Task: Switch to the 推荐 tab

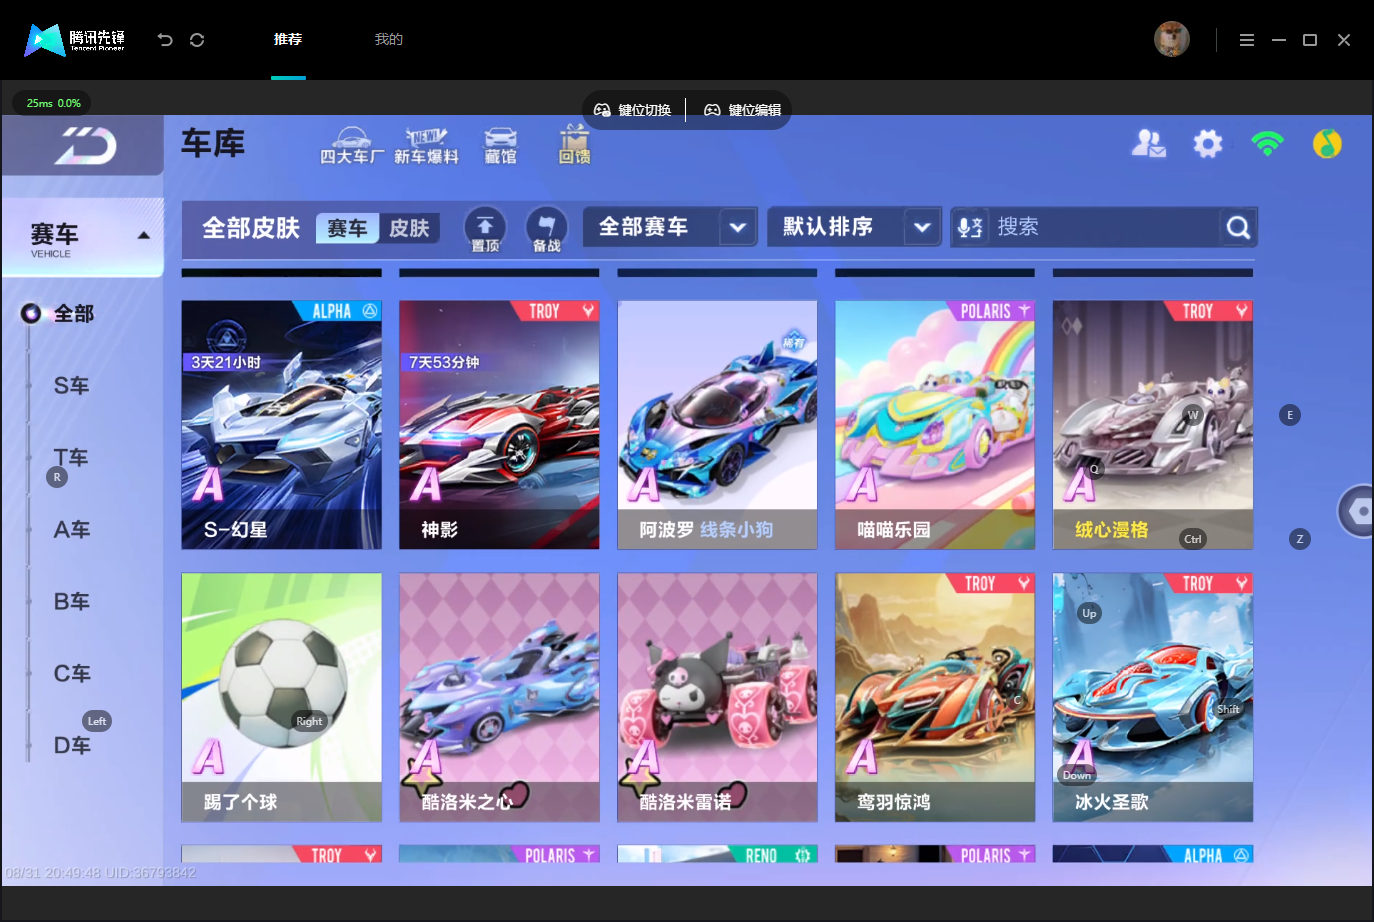Action: tap(288, 40)
